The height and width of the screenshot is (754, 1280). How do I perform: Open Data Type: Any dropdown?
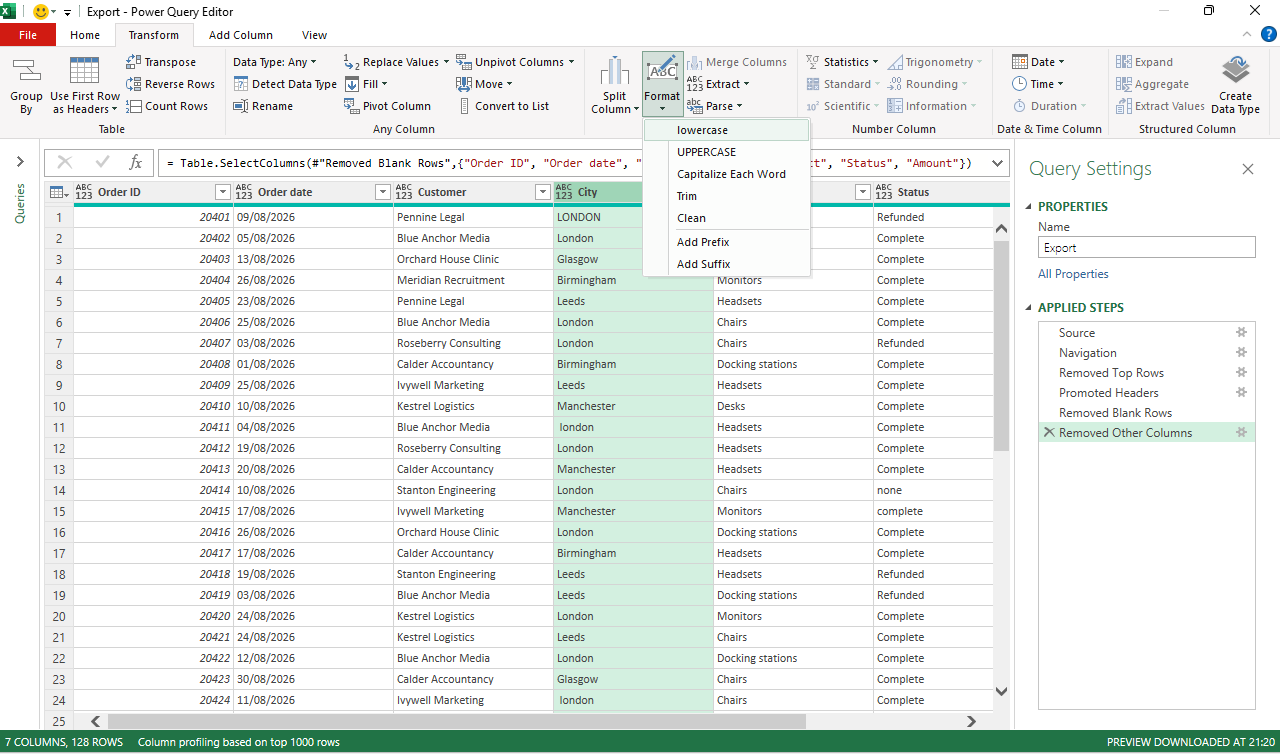(x=276, y=62)
